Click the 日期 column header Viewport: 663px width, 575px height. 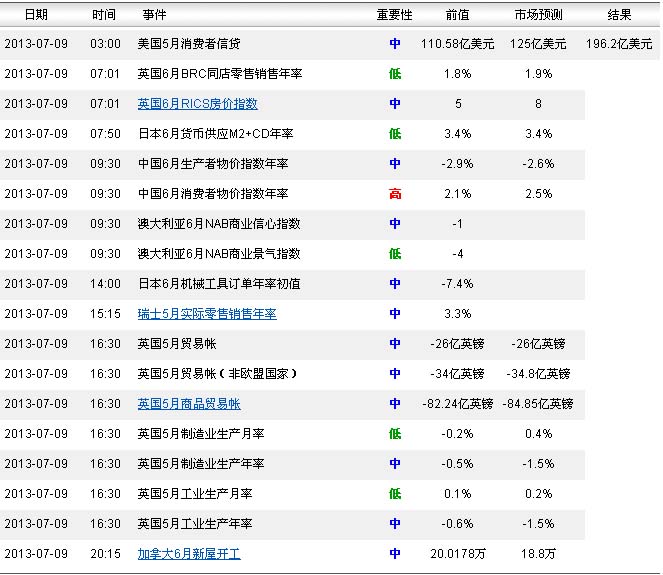36,15
